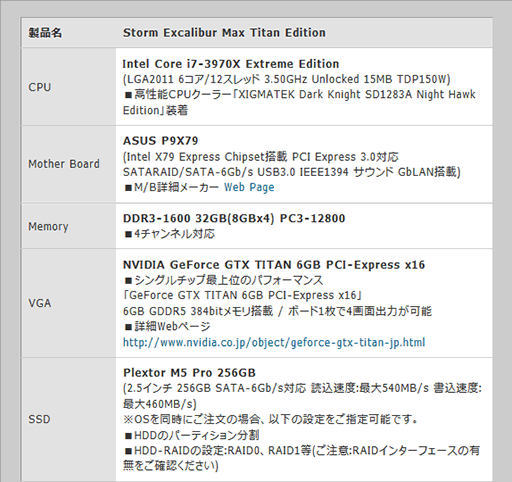Click the bullet square before HDD-RAIDの設定
This screenshot has width=512, height=482.
coord(128,451)
